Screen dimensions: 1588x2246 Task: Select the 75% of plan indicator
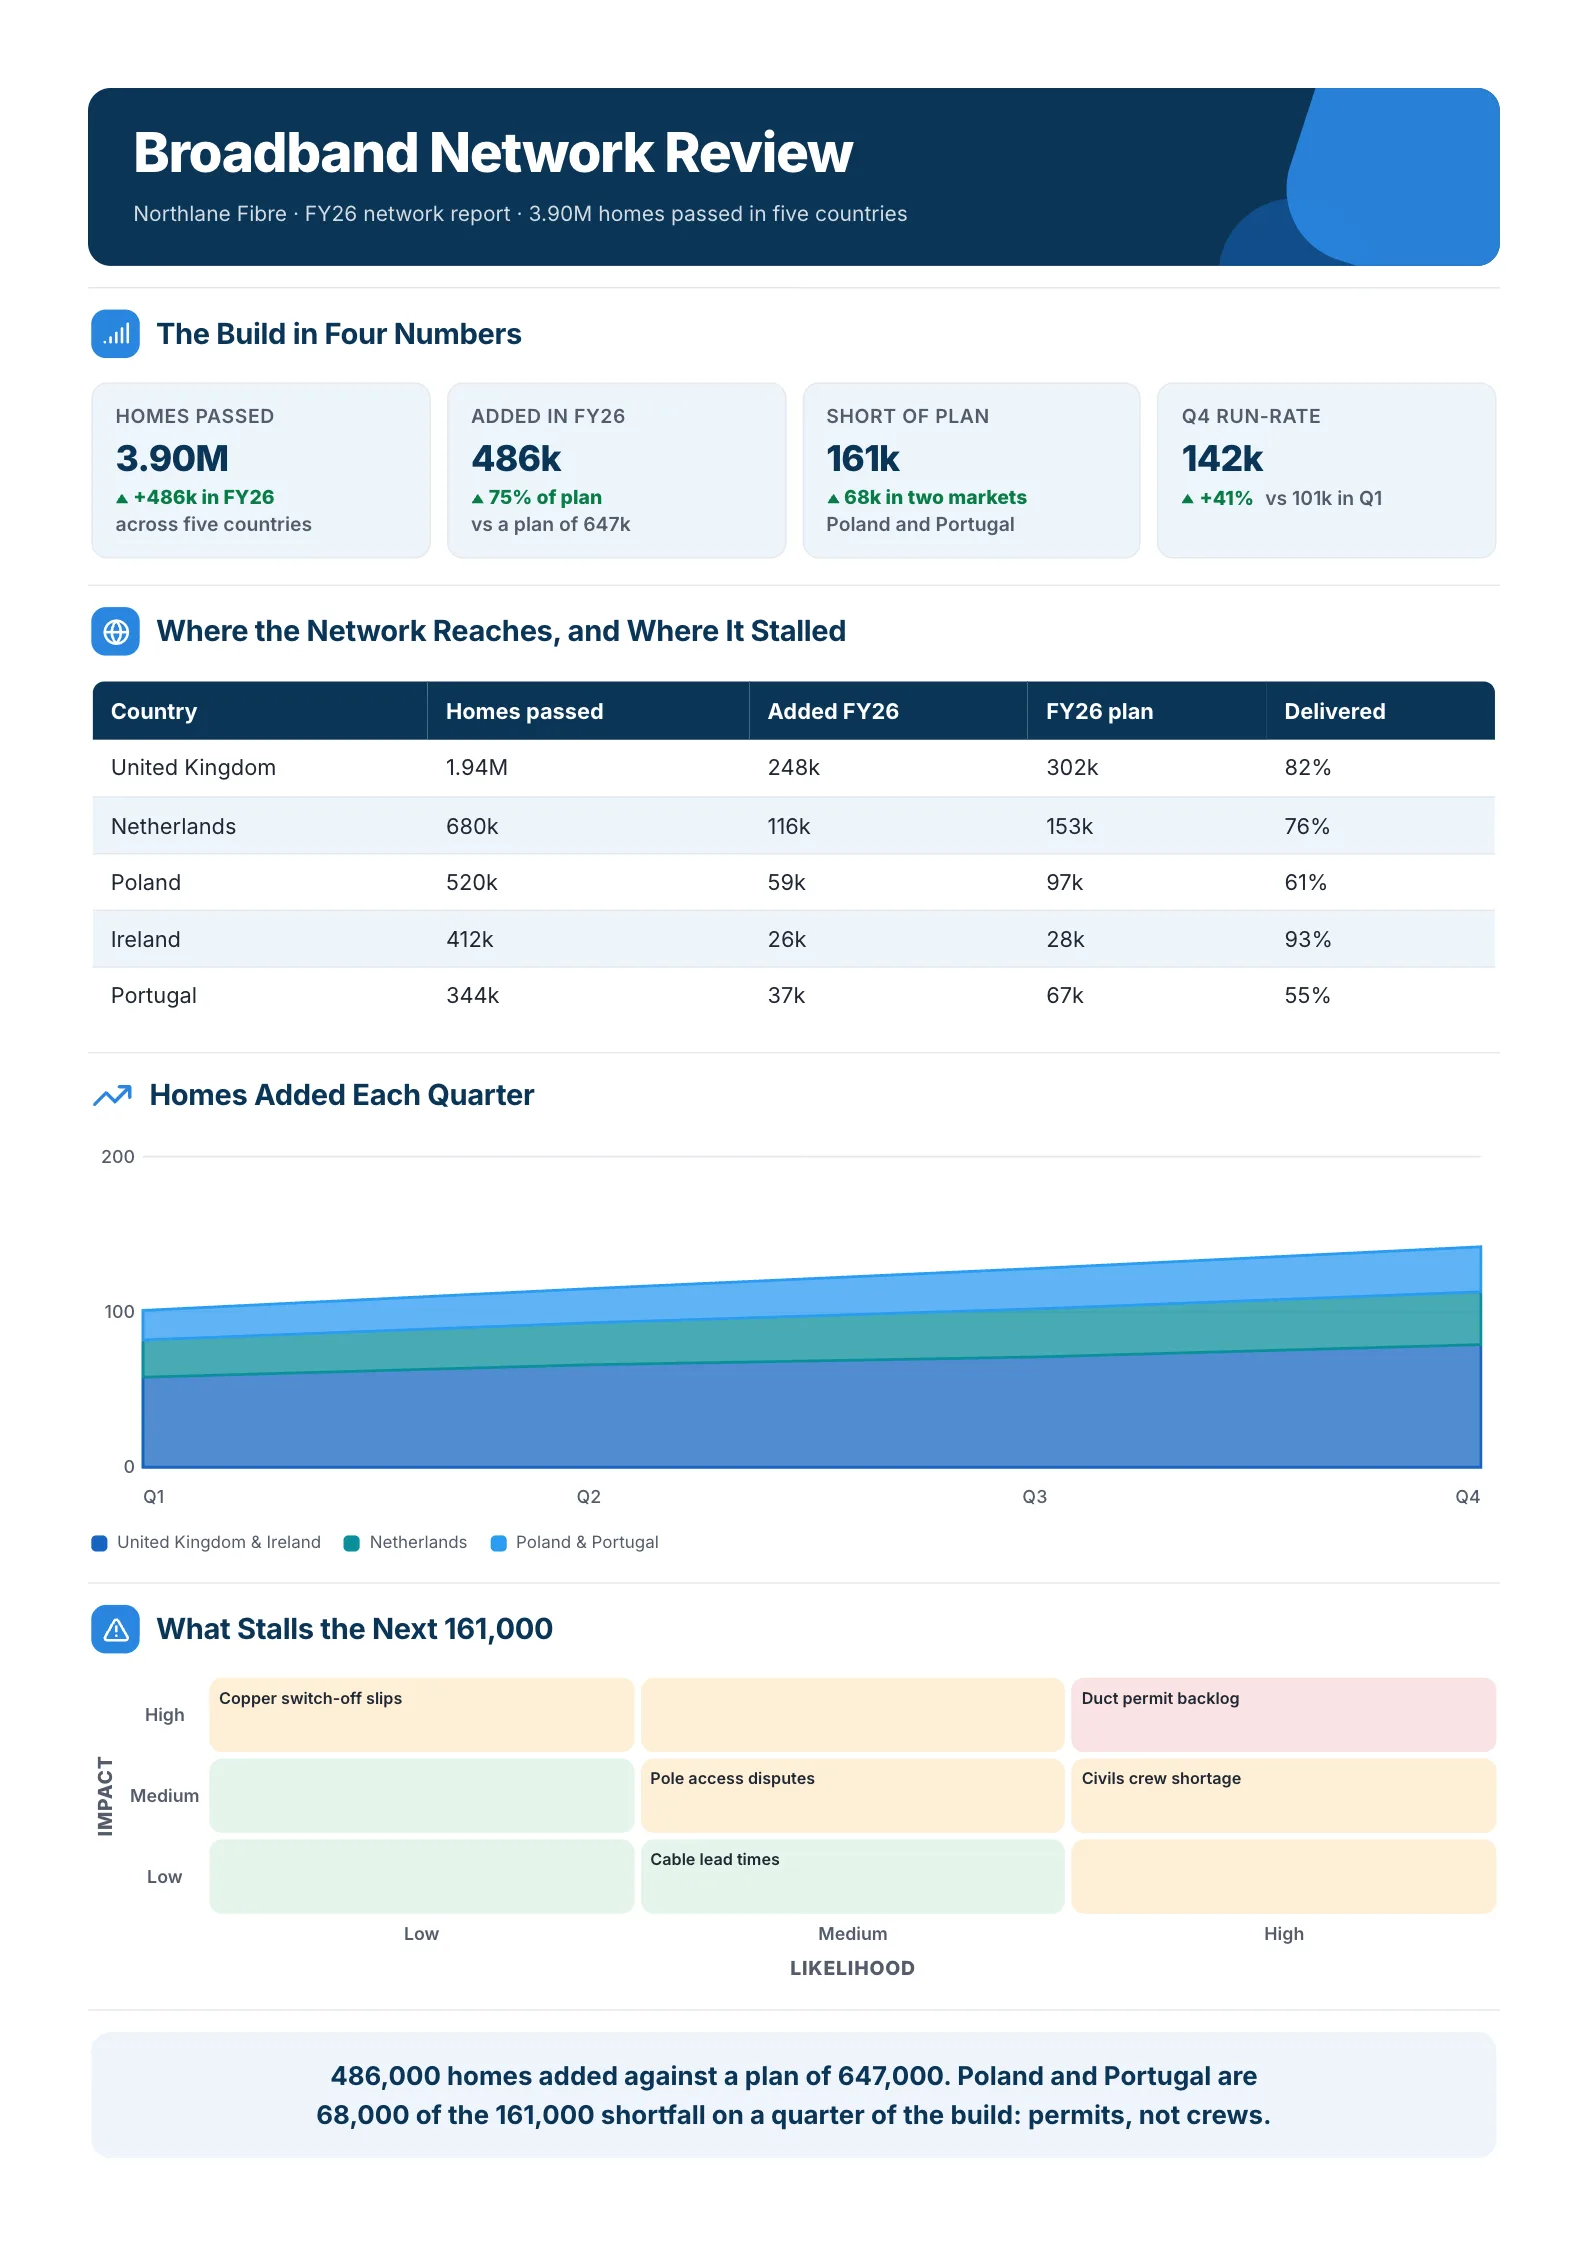(x=537, y=498)
